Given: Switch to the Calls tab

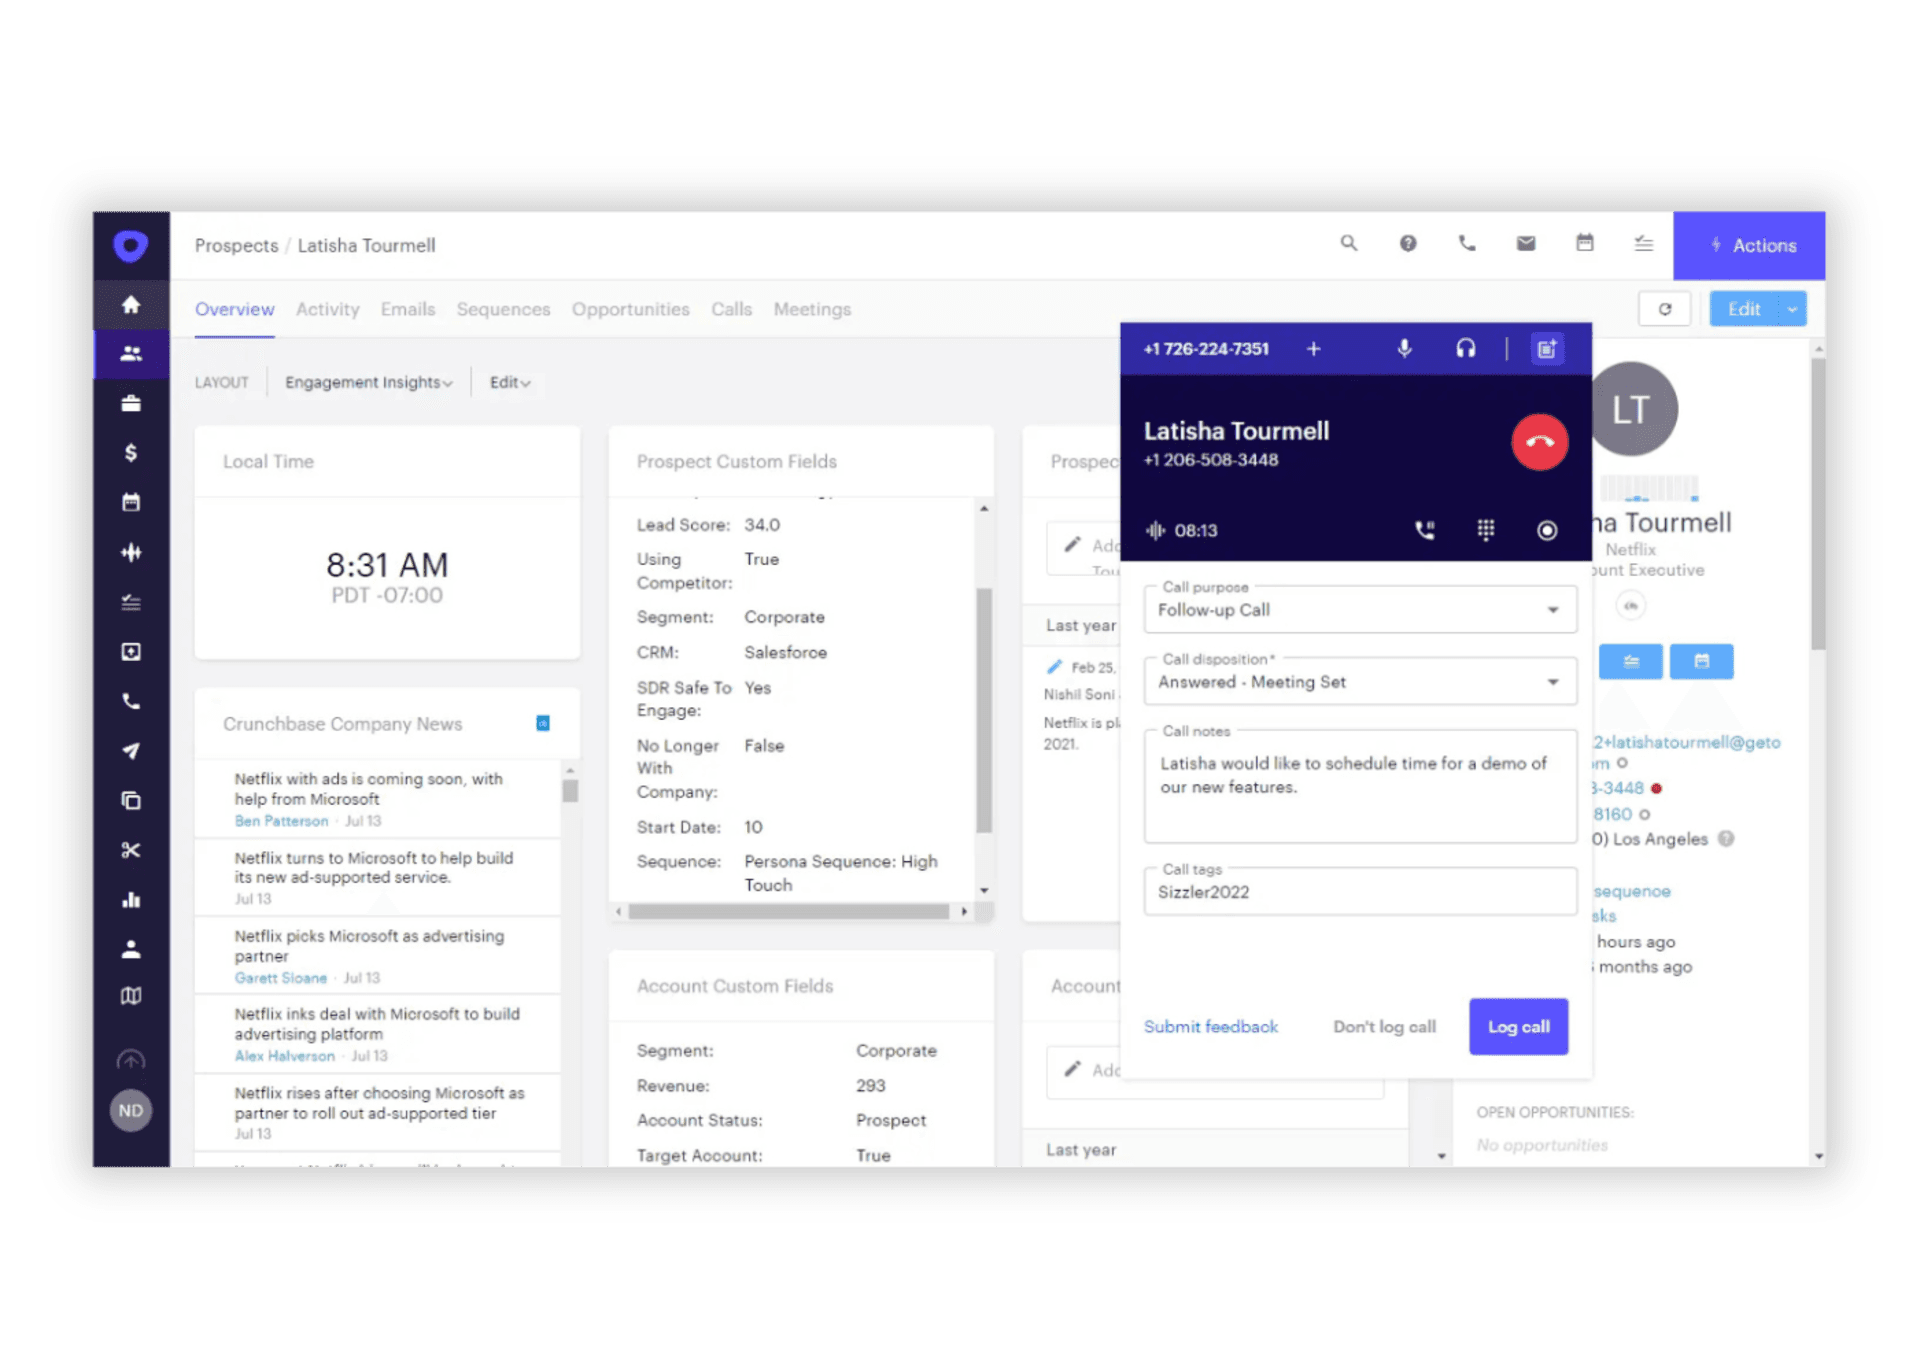Looking at the screenshot, I should coord(731,309).
